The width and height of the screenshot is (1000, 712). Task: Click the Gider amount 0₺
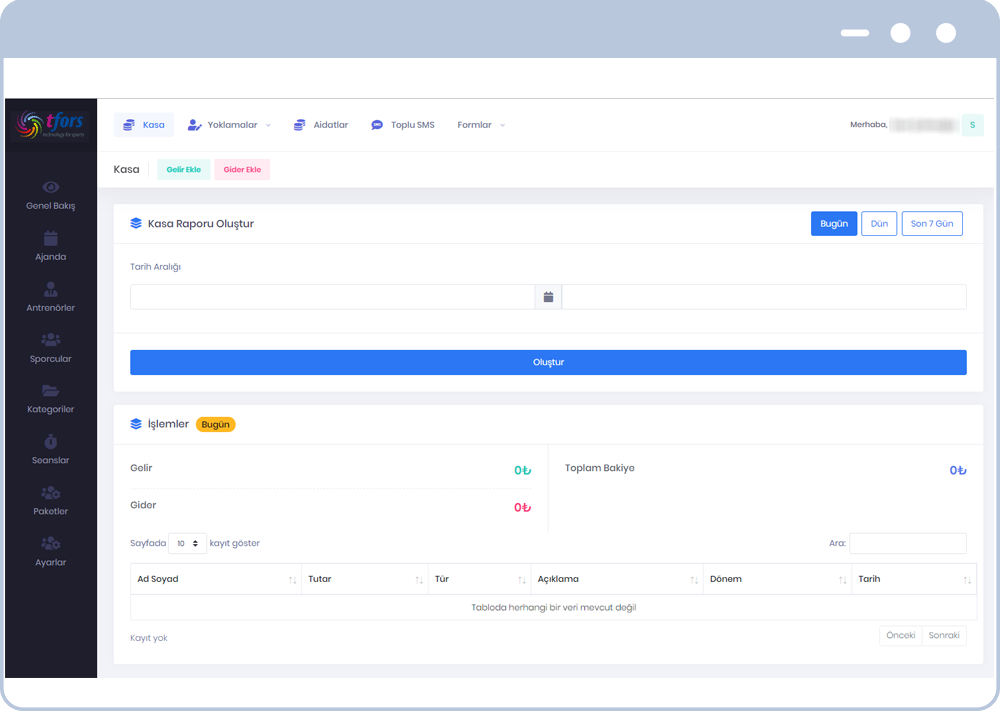[x=522, y=508]
